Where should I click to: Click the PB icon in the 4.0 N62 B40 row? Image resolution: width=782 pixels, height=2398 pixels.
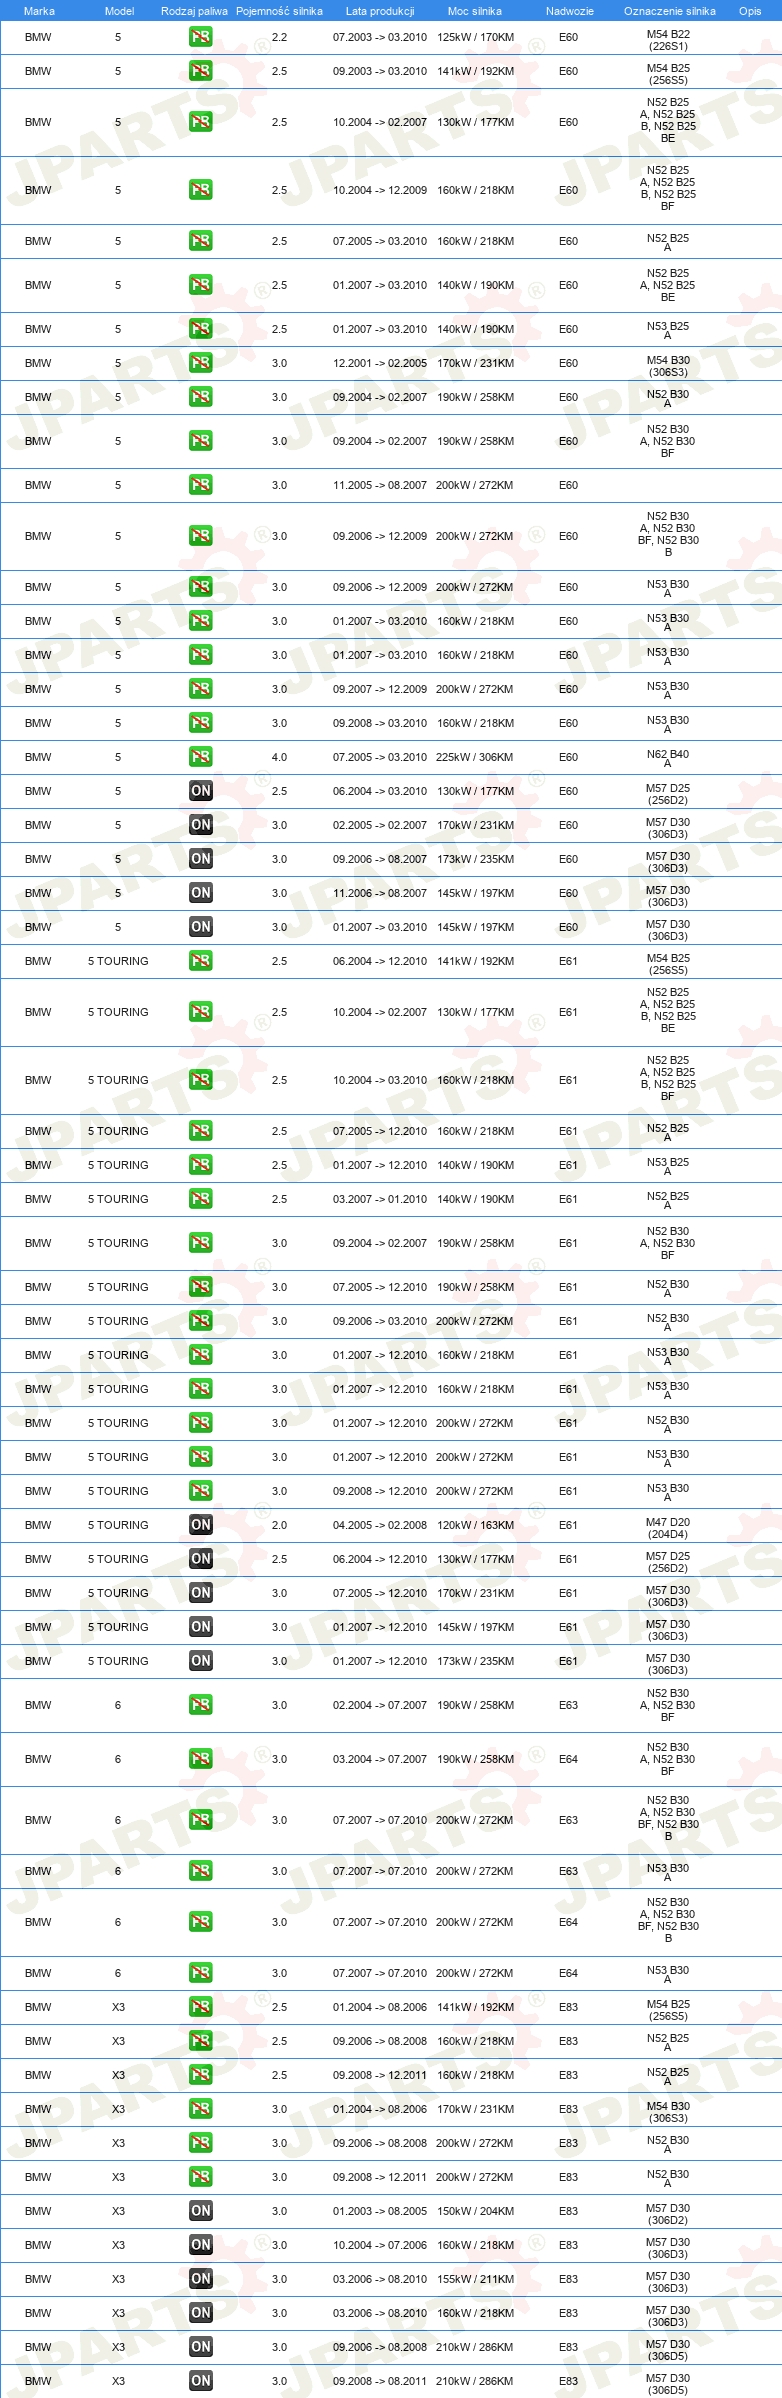(x=201, y=757)
